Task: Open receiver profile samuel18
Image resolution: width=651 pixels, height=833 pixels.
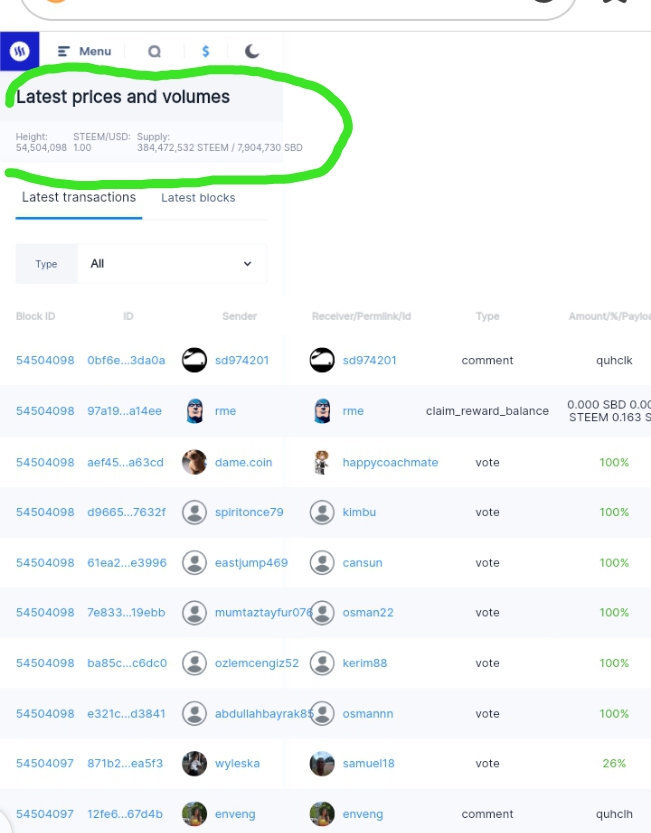Action: click(x=368, y=763)
